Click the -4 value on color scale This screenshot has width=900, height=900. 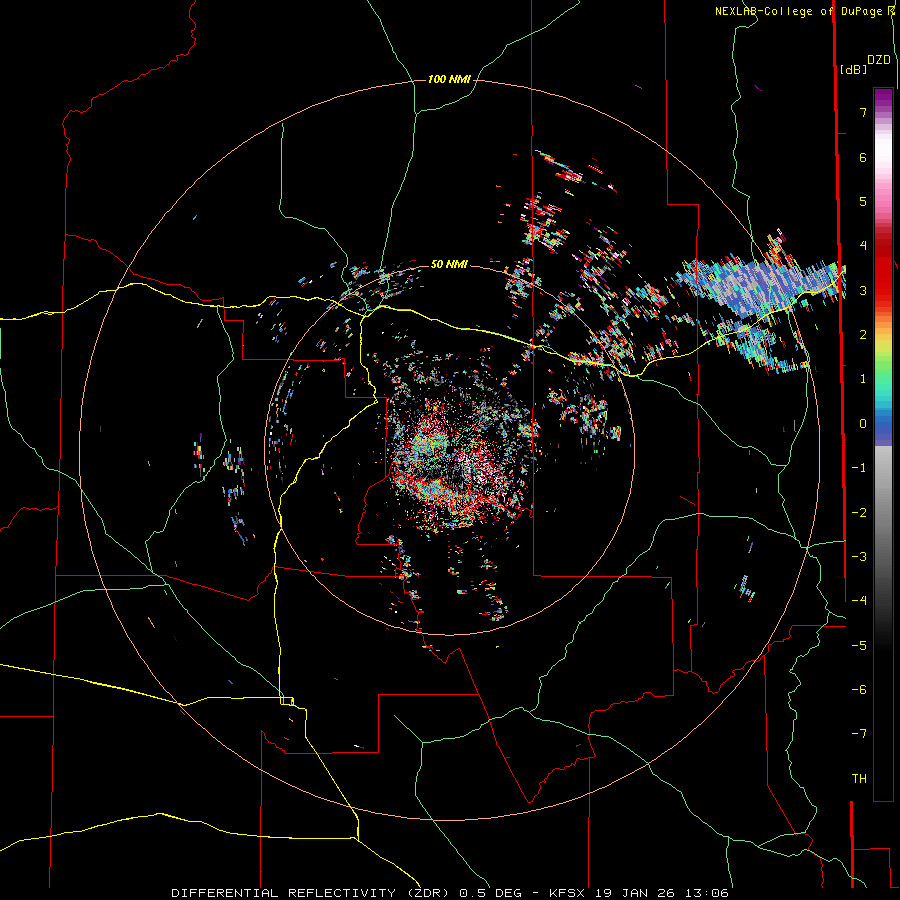[x=859, y=601]
